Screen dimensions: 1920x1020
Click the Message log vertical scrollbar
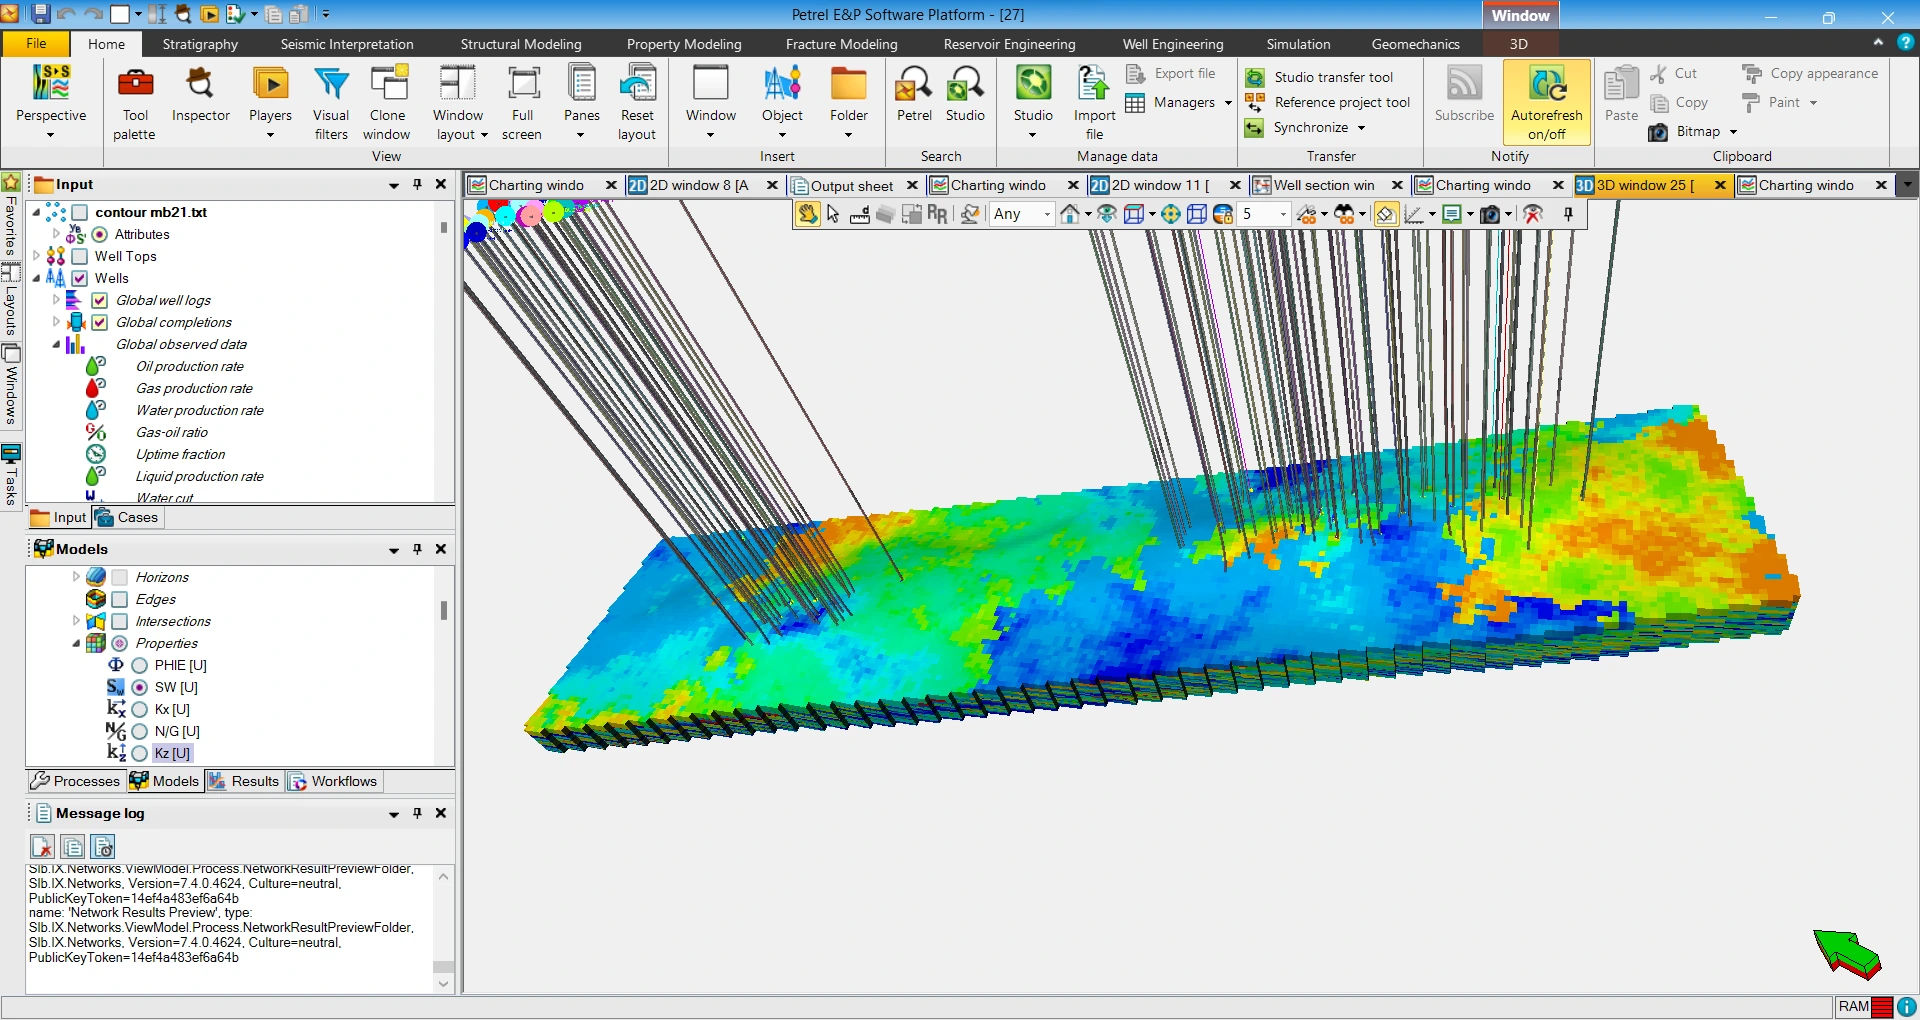click(x=444, y=929)
